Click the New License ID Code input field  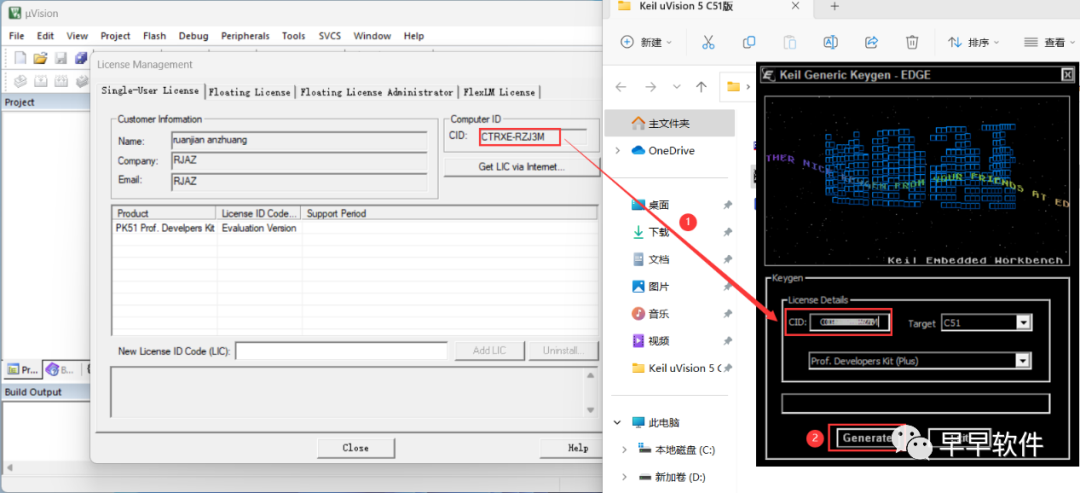(x=342, y=351)
